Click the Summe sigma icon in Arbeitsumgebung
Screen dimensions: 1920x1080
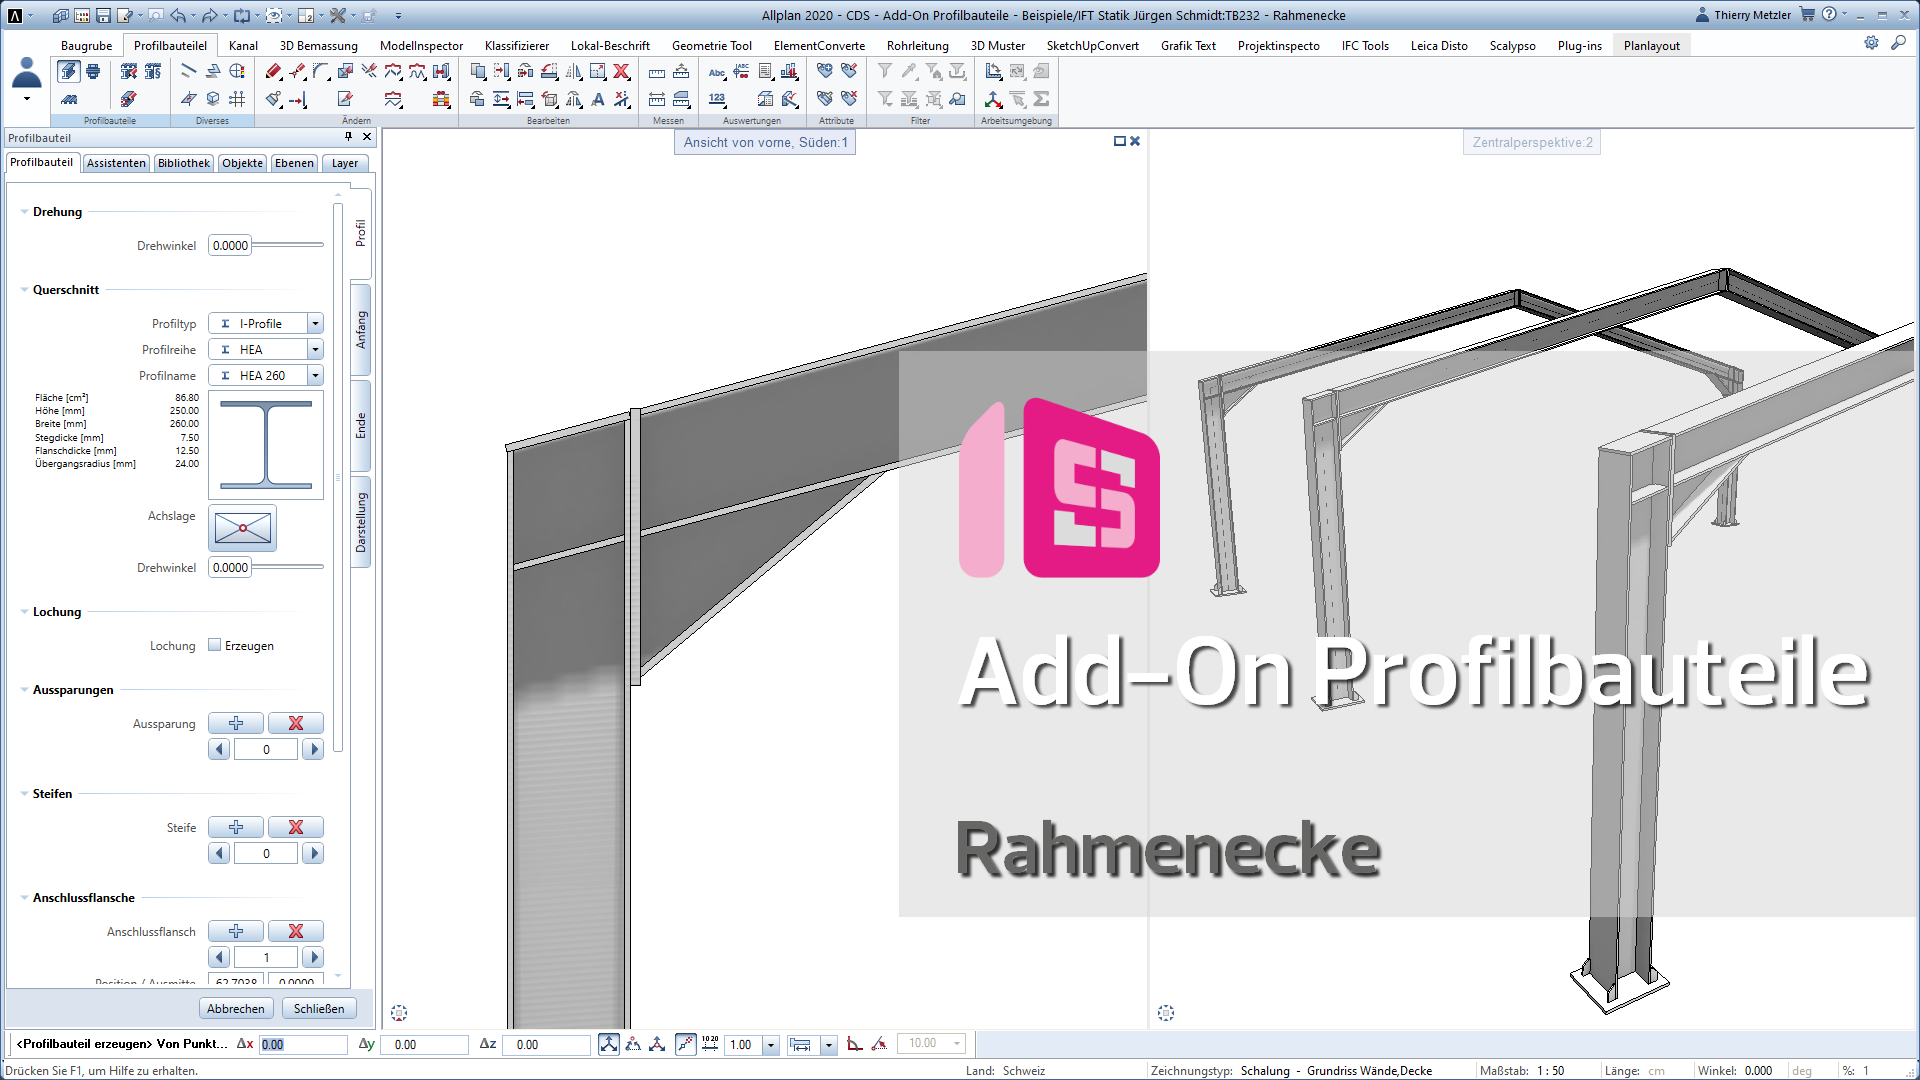tap(1041, 99)
